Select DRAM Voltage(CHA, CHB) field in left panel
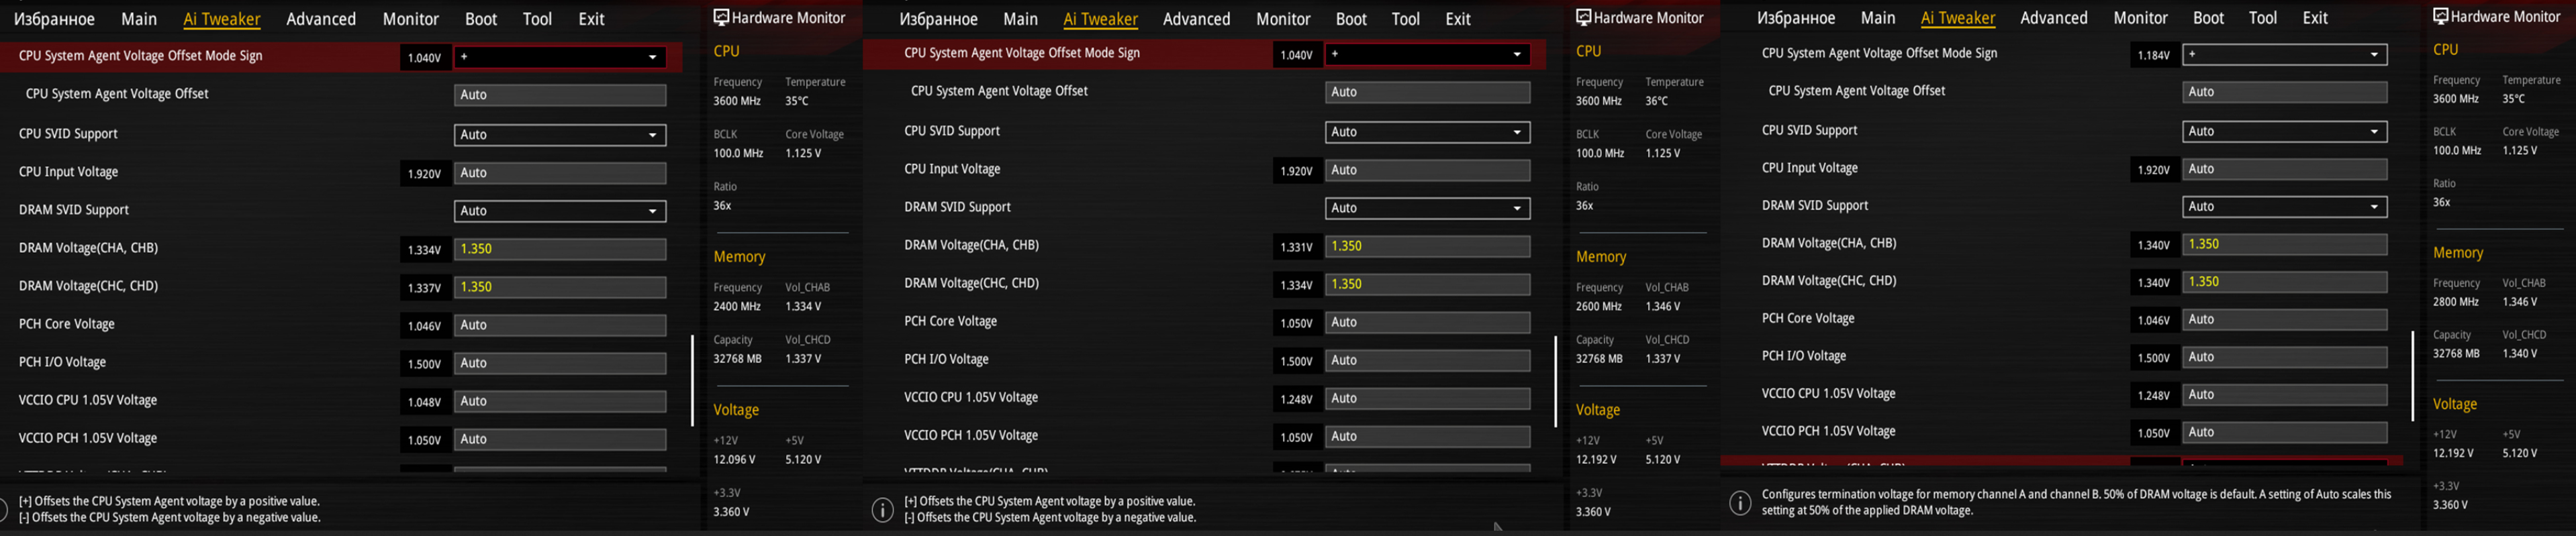The image size is (2576, 536). click(x=560, y=249)
